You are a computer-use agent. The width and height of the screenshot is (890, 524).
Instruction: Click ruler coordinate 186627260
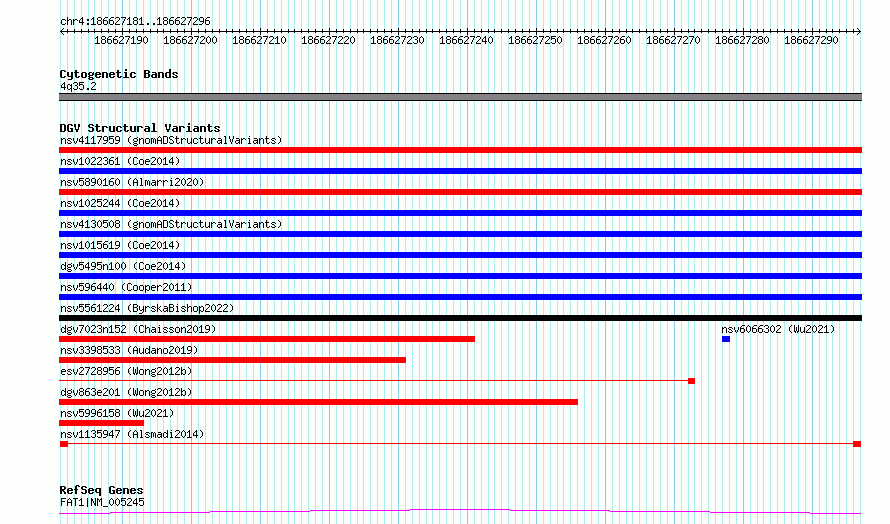[x=604, y=40]
